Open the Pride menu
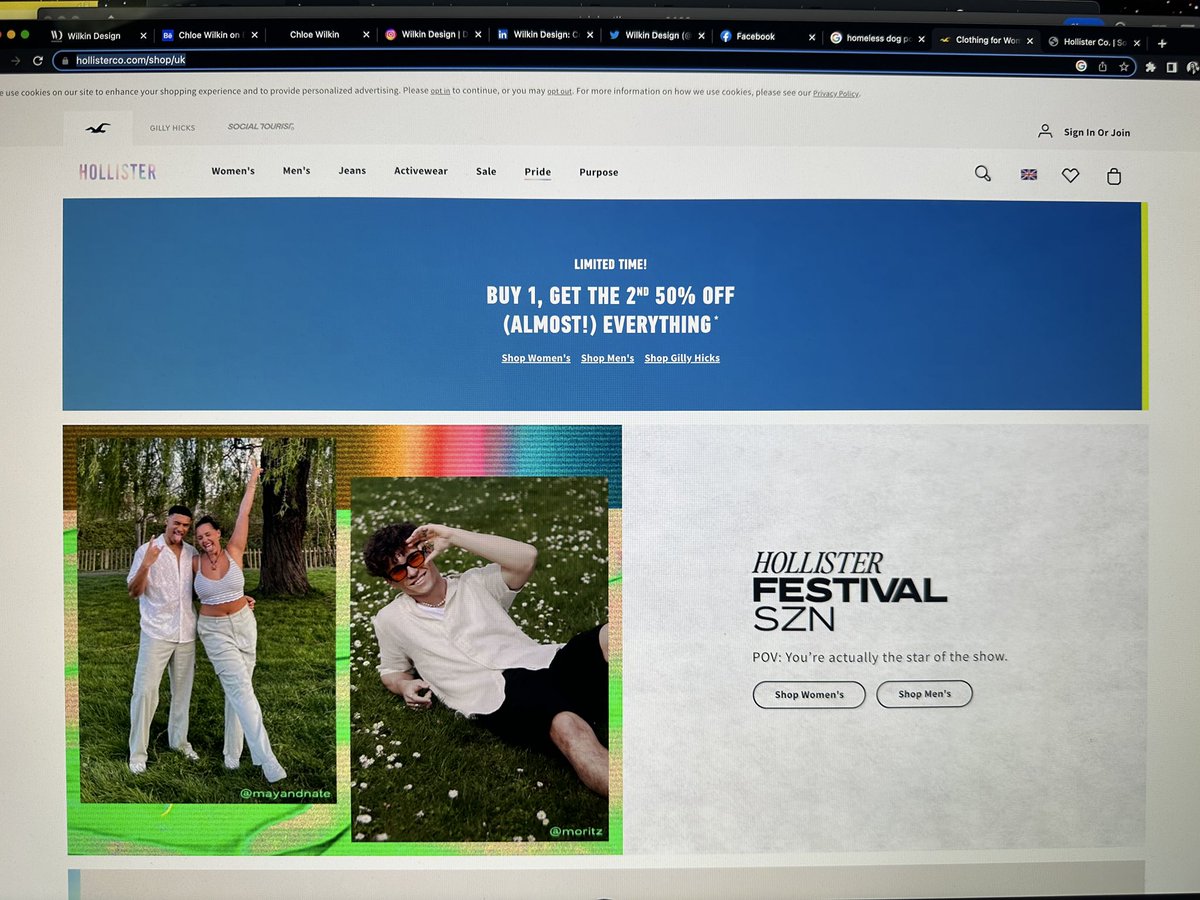The image size is (1200, 900). [538, 172]
